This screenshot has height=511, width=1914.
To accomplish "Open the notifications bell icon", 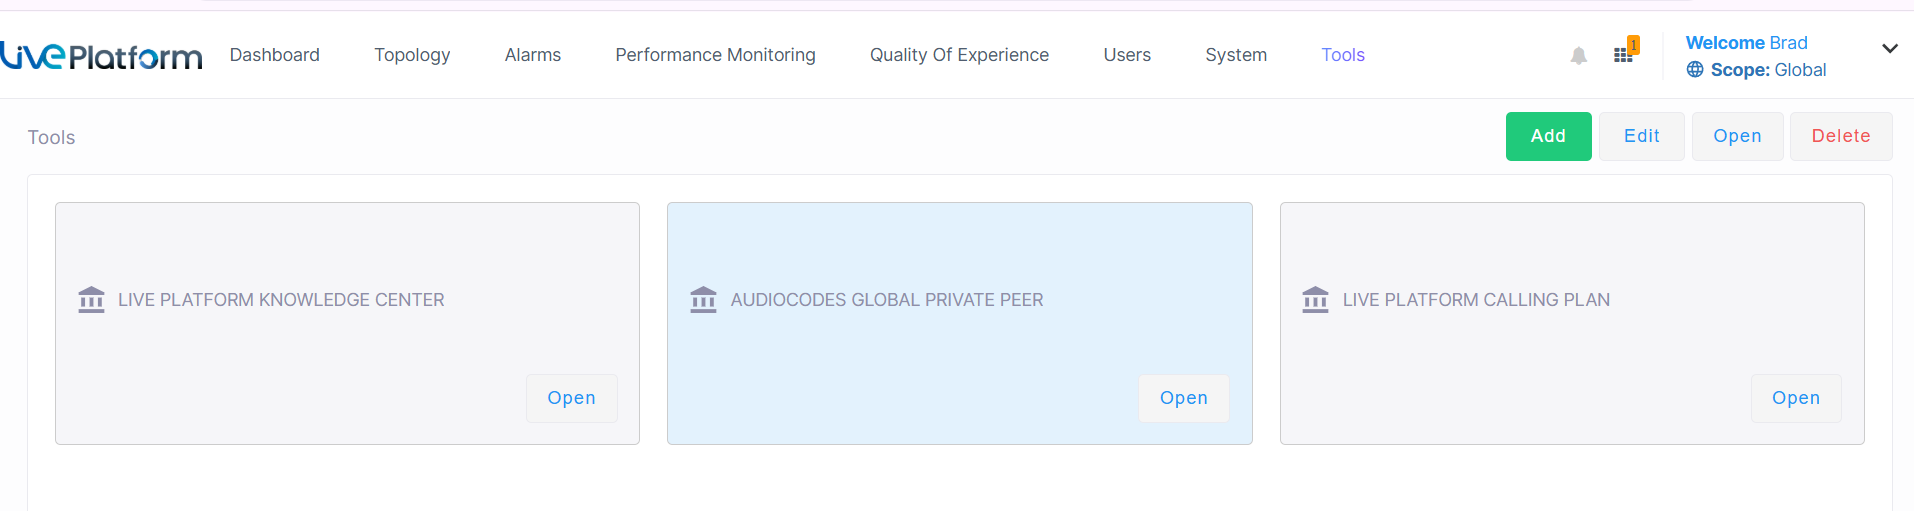I will (x=1578, y=56).
